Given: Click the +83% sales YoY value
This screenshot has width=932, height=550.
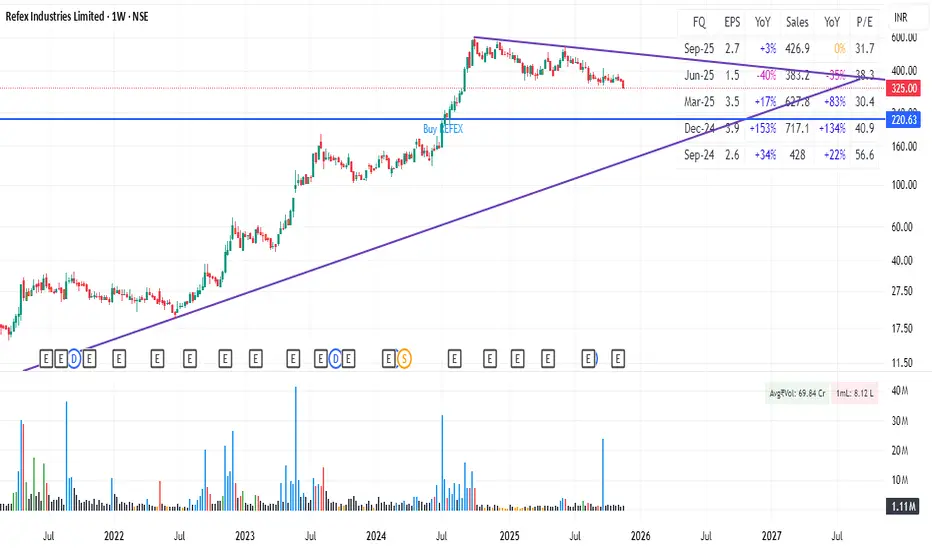Looking at the screenshot, I should (835, 102).
